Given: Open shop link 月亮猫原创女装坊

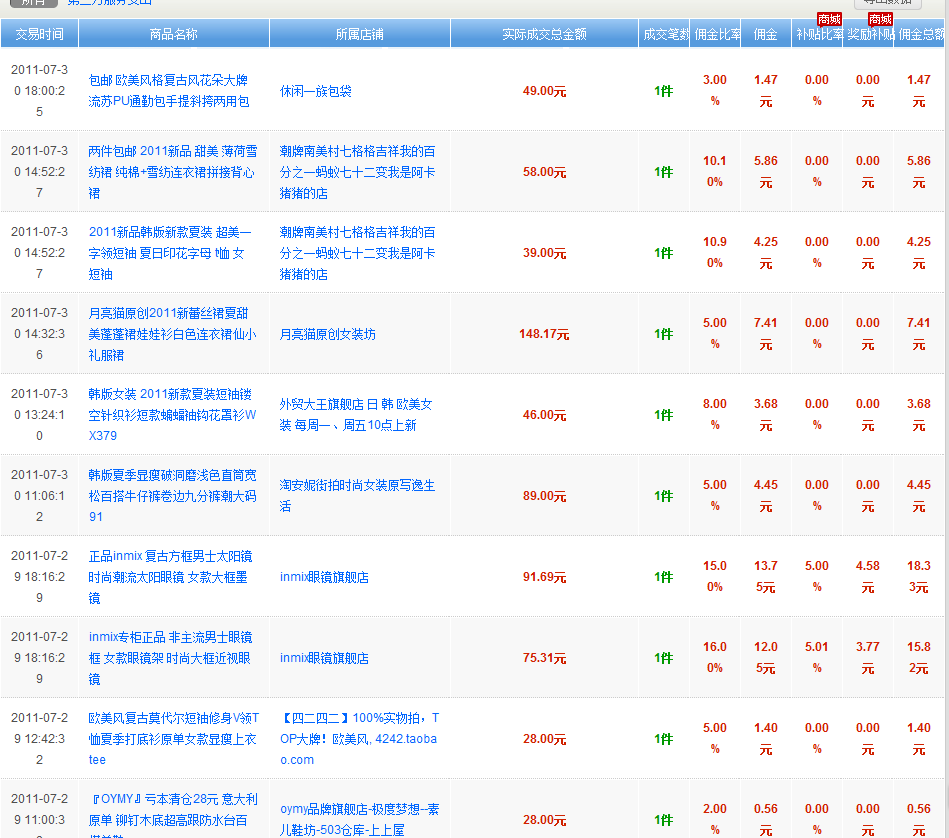Looking at the screenshot, I should [x=327, y=334].
